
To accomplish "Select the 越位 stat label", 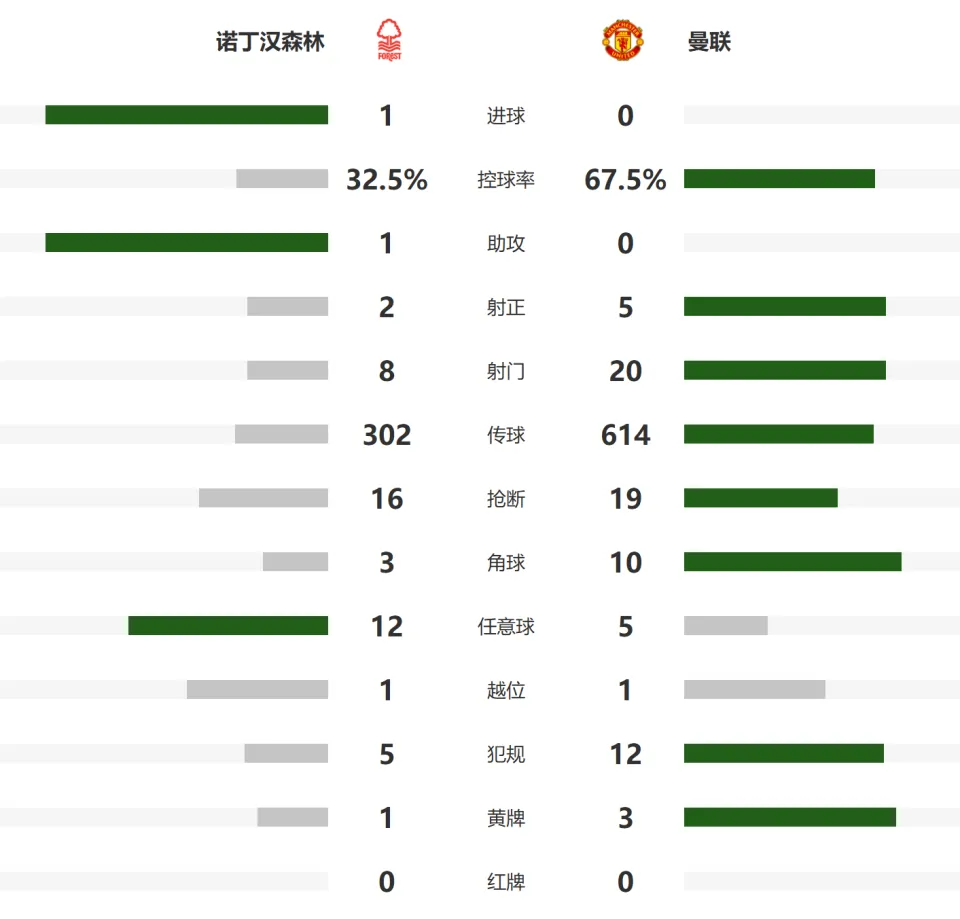I will point(506,690).
